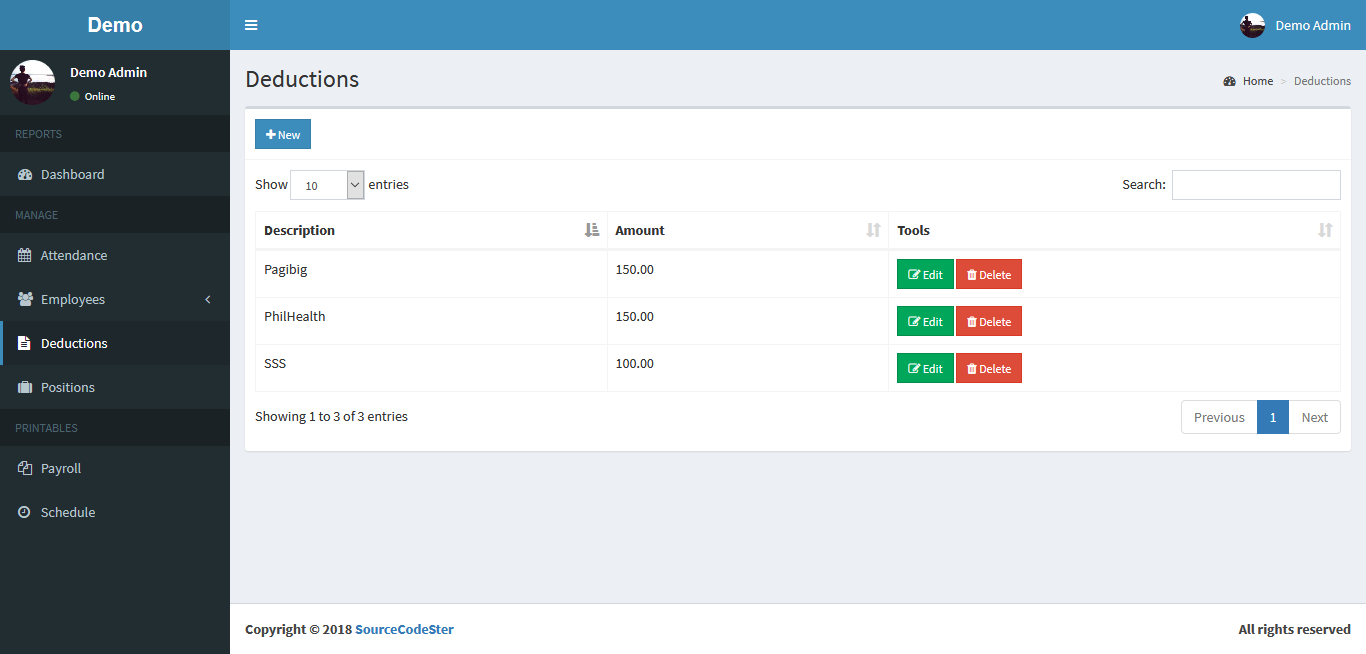Select Deductions in the sidebar
Image resolution: width=1366 pixels, height=654 pixels.
pos(115,343)
